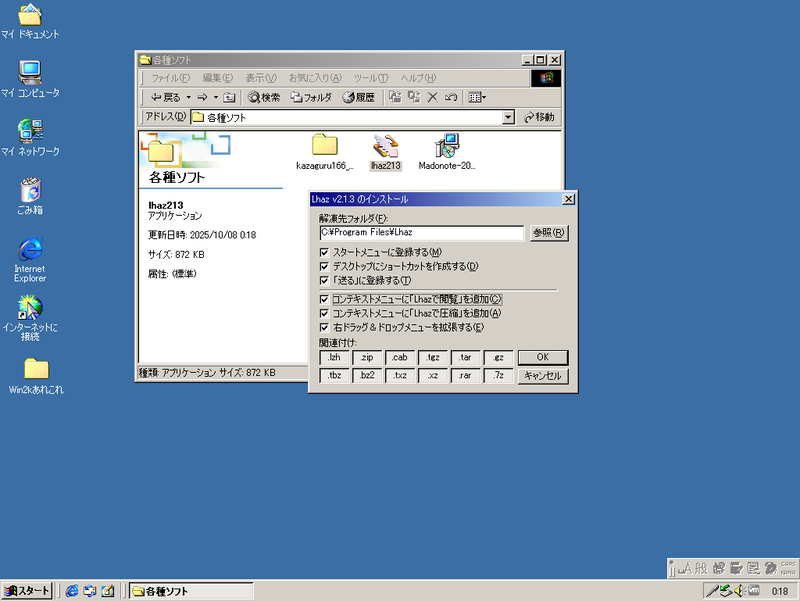Open the スタート menu button
The height and width of the screenshot is (601, 800).
(x=27, y=591)
